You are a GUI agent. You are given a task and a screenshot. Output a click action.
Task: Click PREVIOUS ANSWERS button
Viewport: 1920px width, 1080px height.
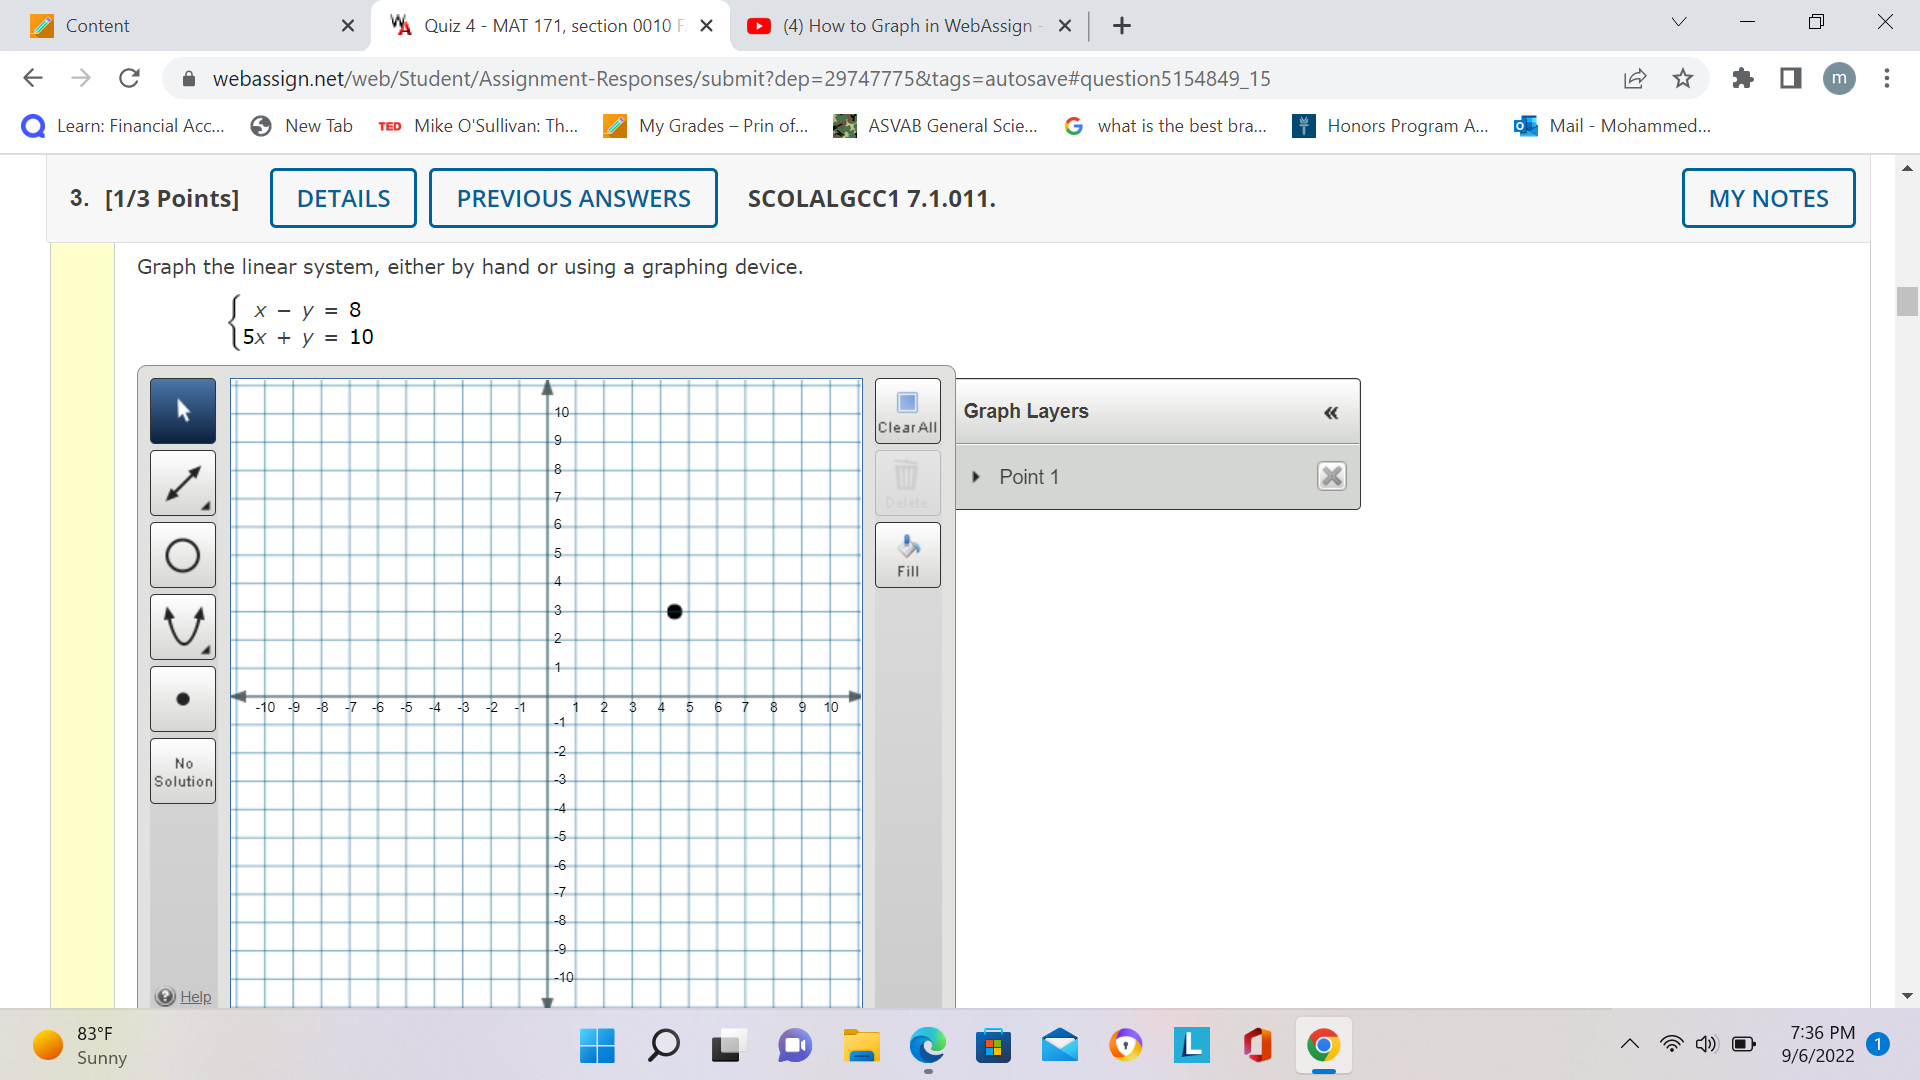573,198
